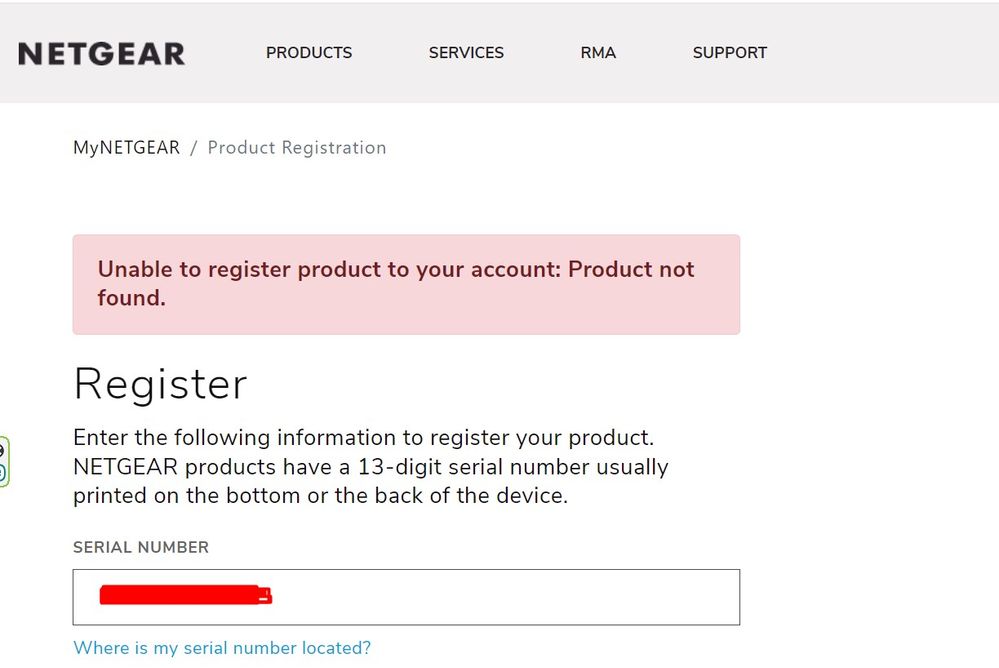Open 'Where is my serial number located?' link
The width and height of the screenshot is (999, 668).
[x=222, y=648]
